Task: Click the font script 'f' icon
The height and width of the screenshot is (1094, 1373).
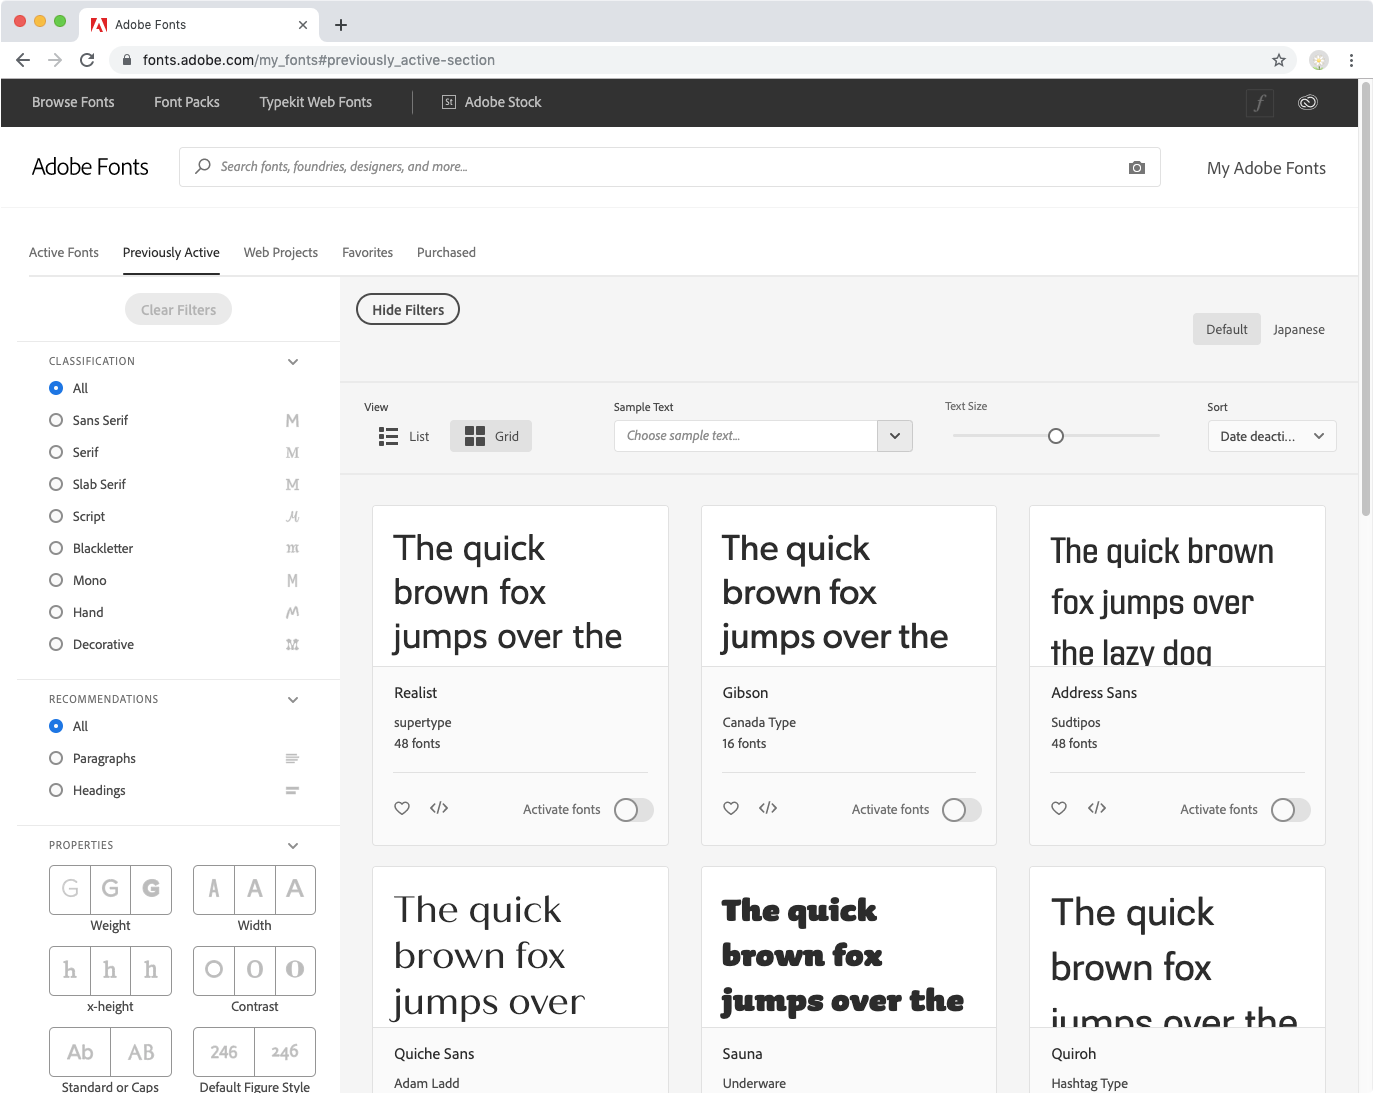Action: click(x=1260, y=102)
